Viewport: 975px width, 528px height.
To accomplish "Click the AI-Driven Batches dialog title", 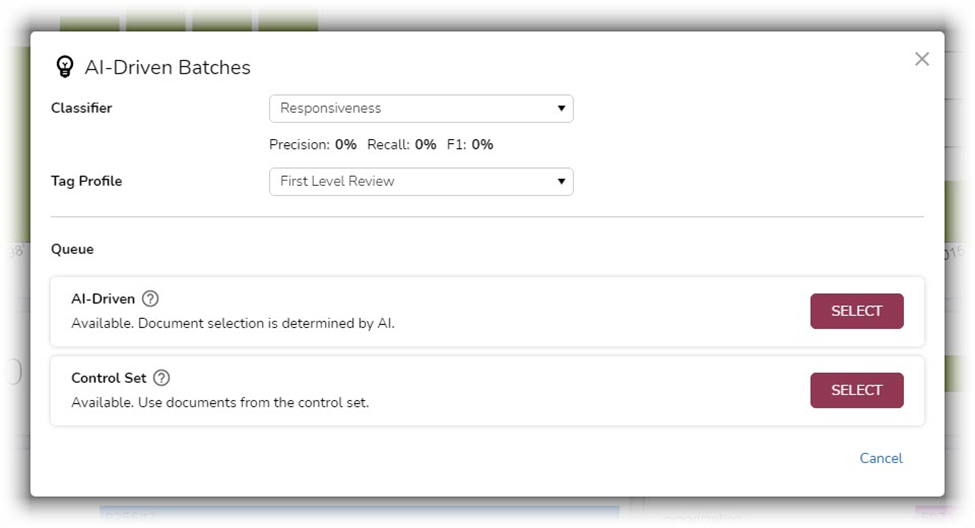I will (x=167, y=67).
